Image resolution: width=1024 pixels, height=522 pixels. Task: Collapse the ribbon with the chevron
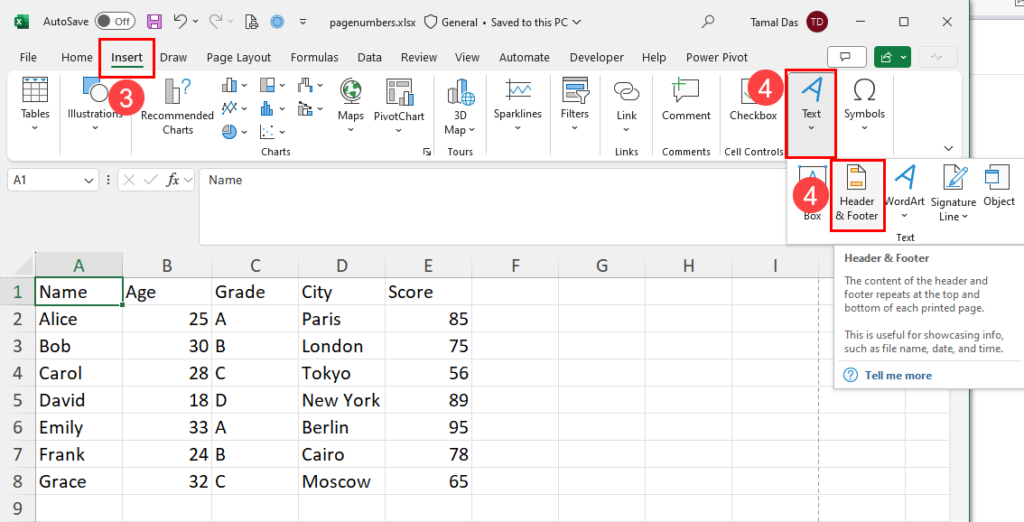[948, 148]
